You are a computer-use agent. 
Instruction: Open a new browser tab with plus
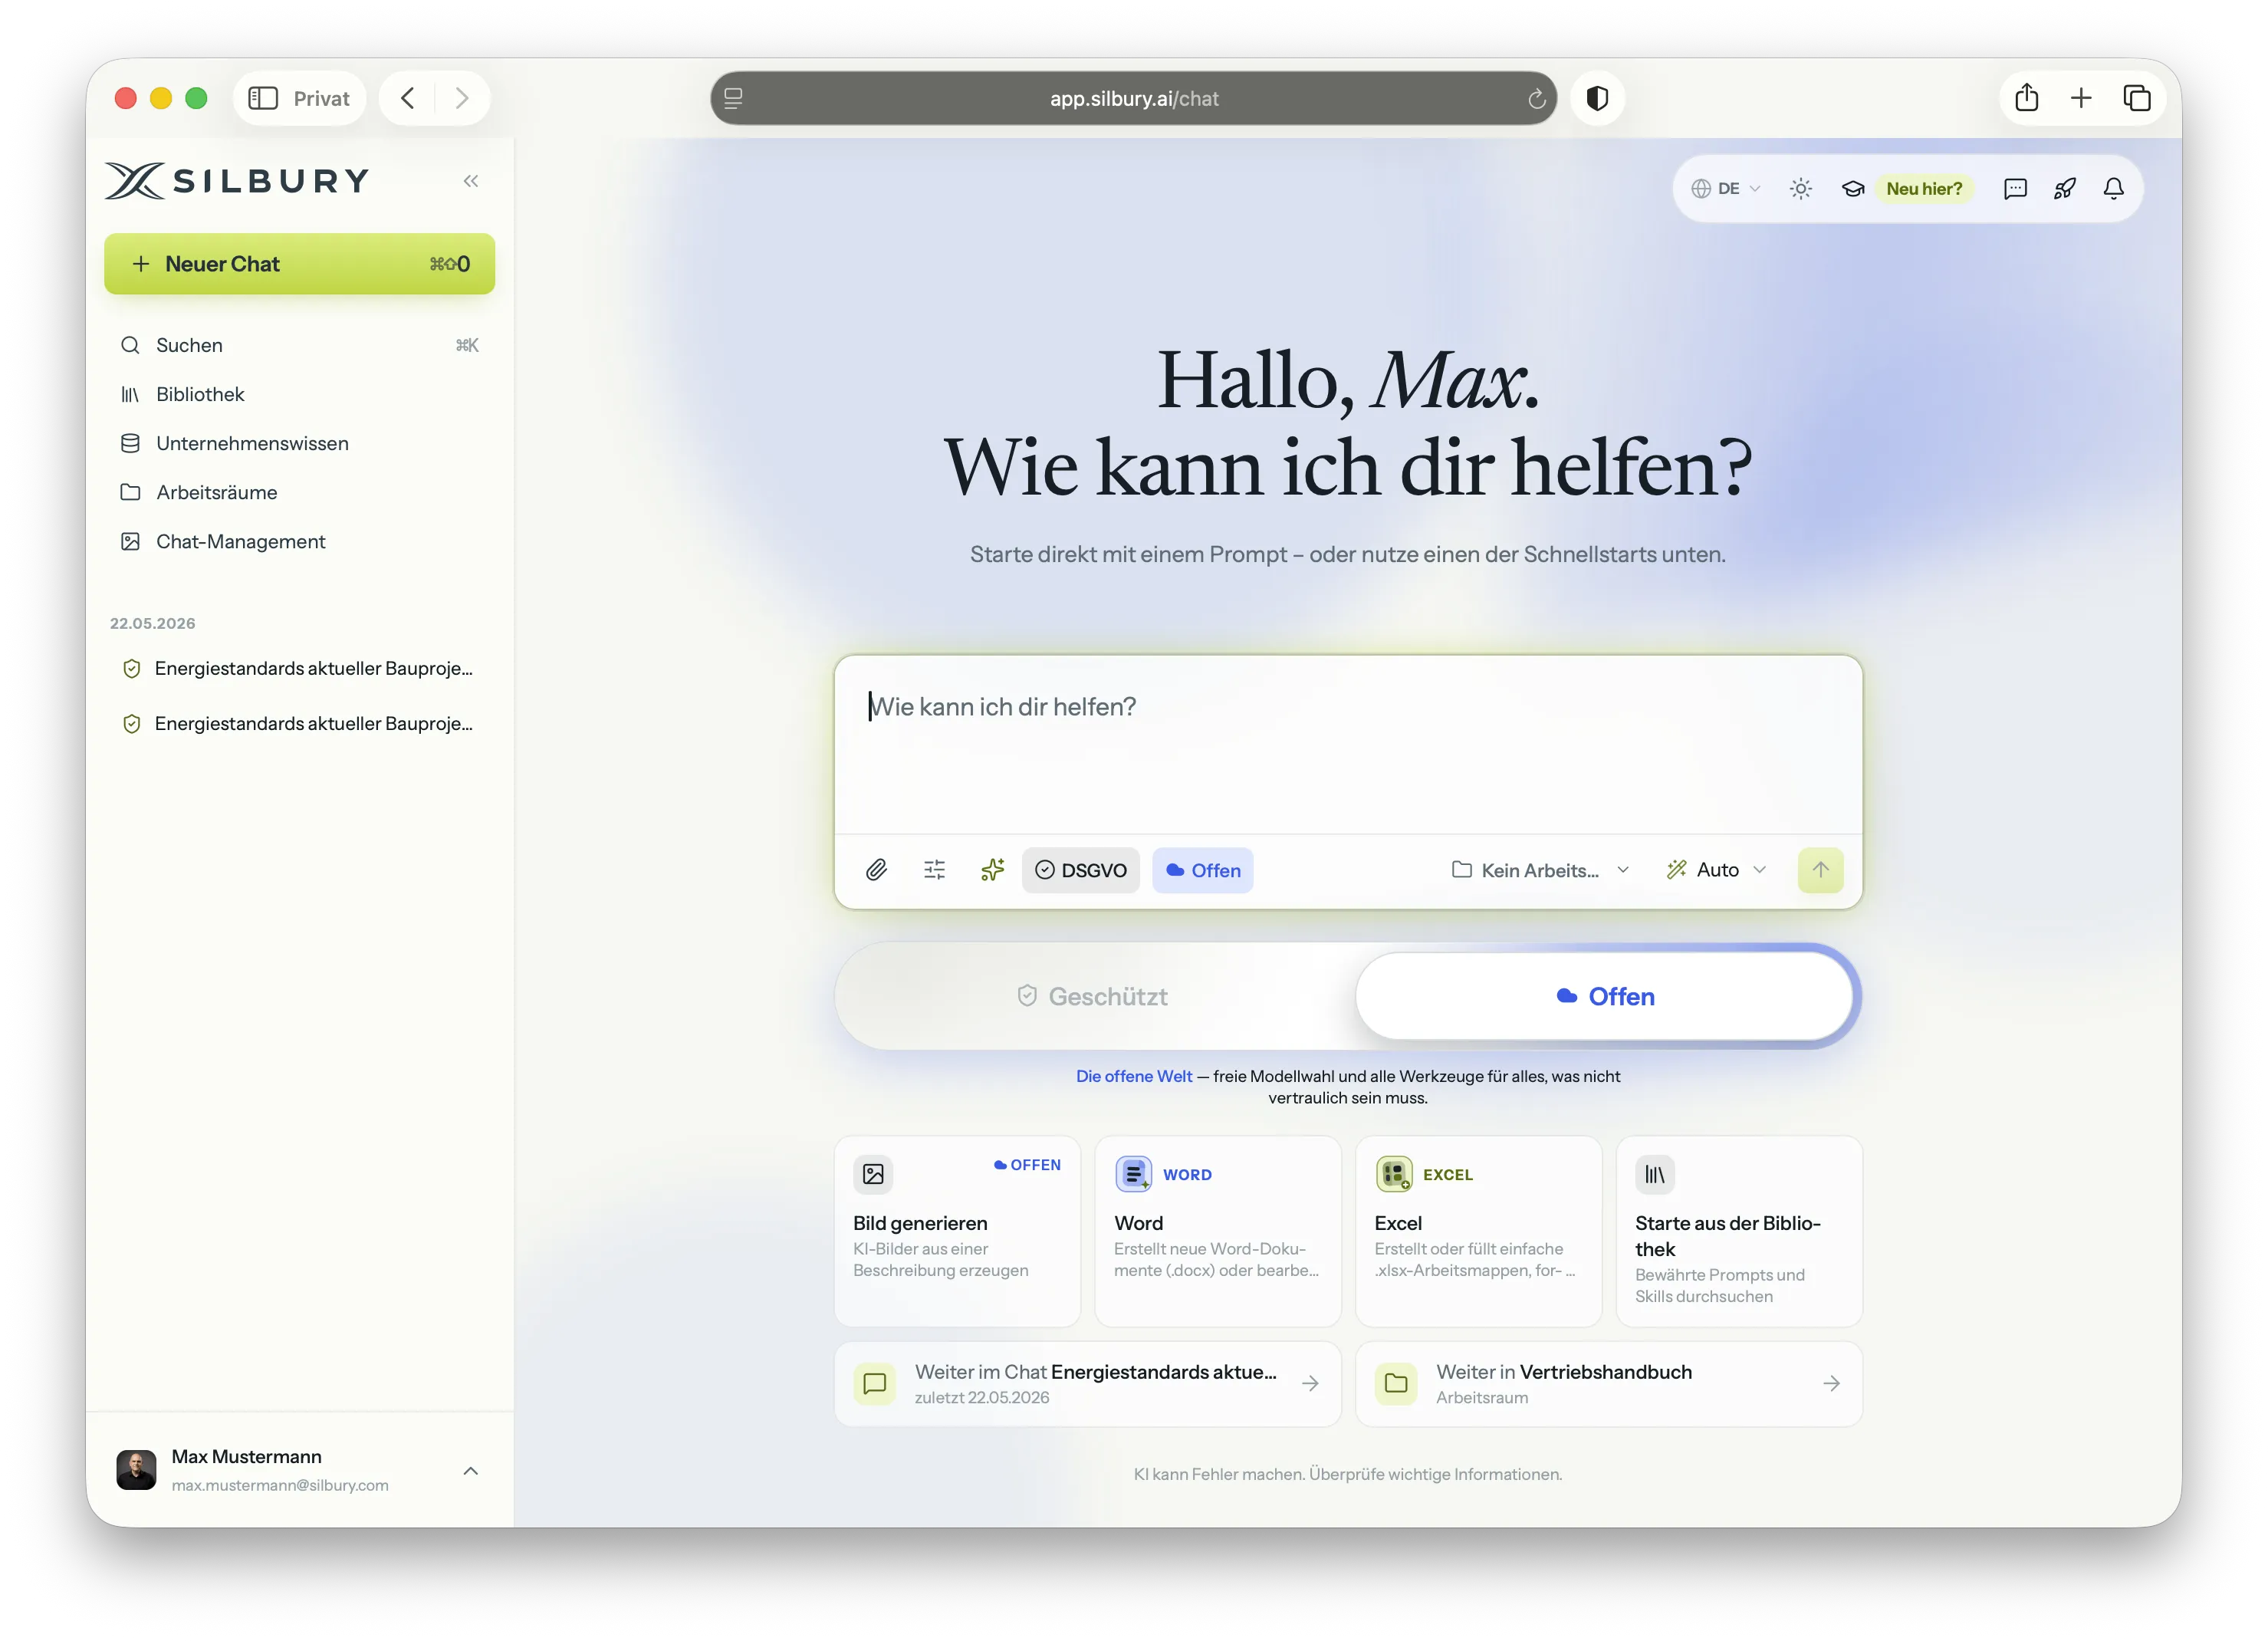coord(2081,98)
